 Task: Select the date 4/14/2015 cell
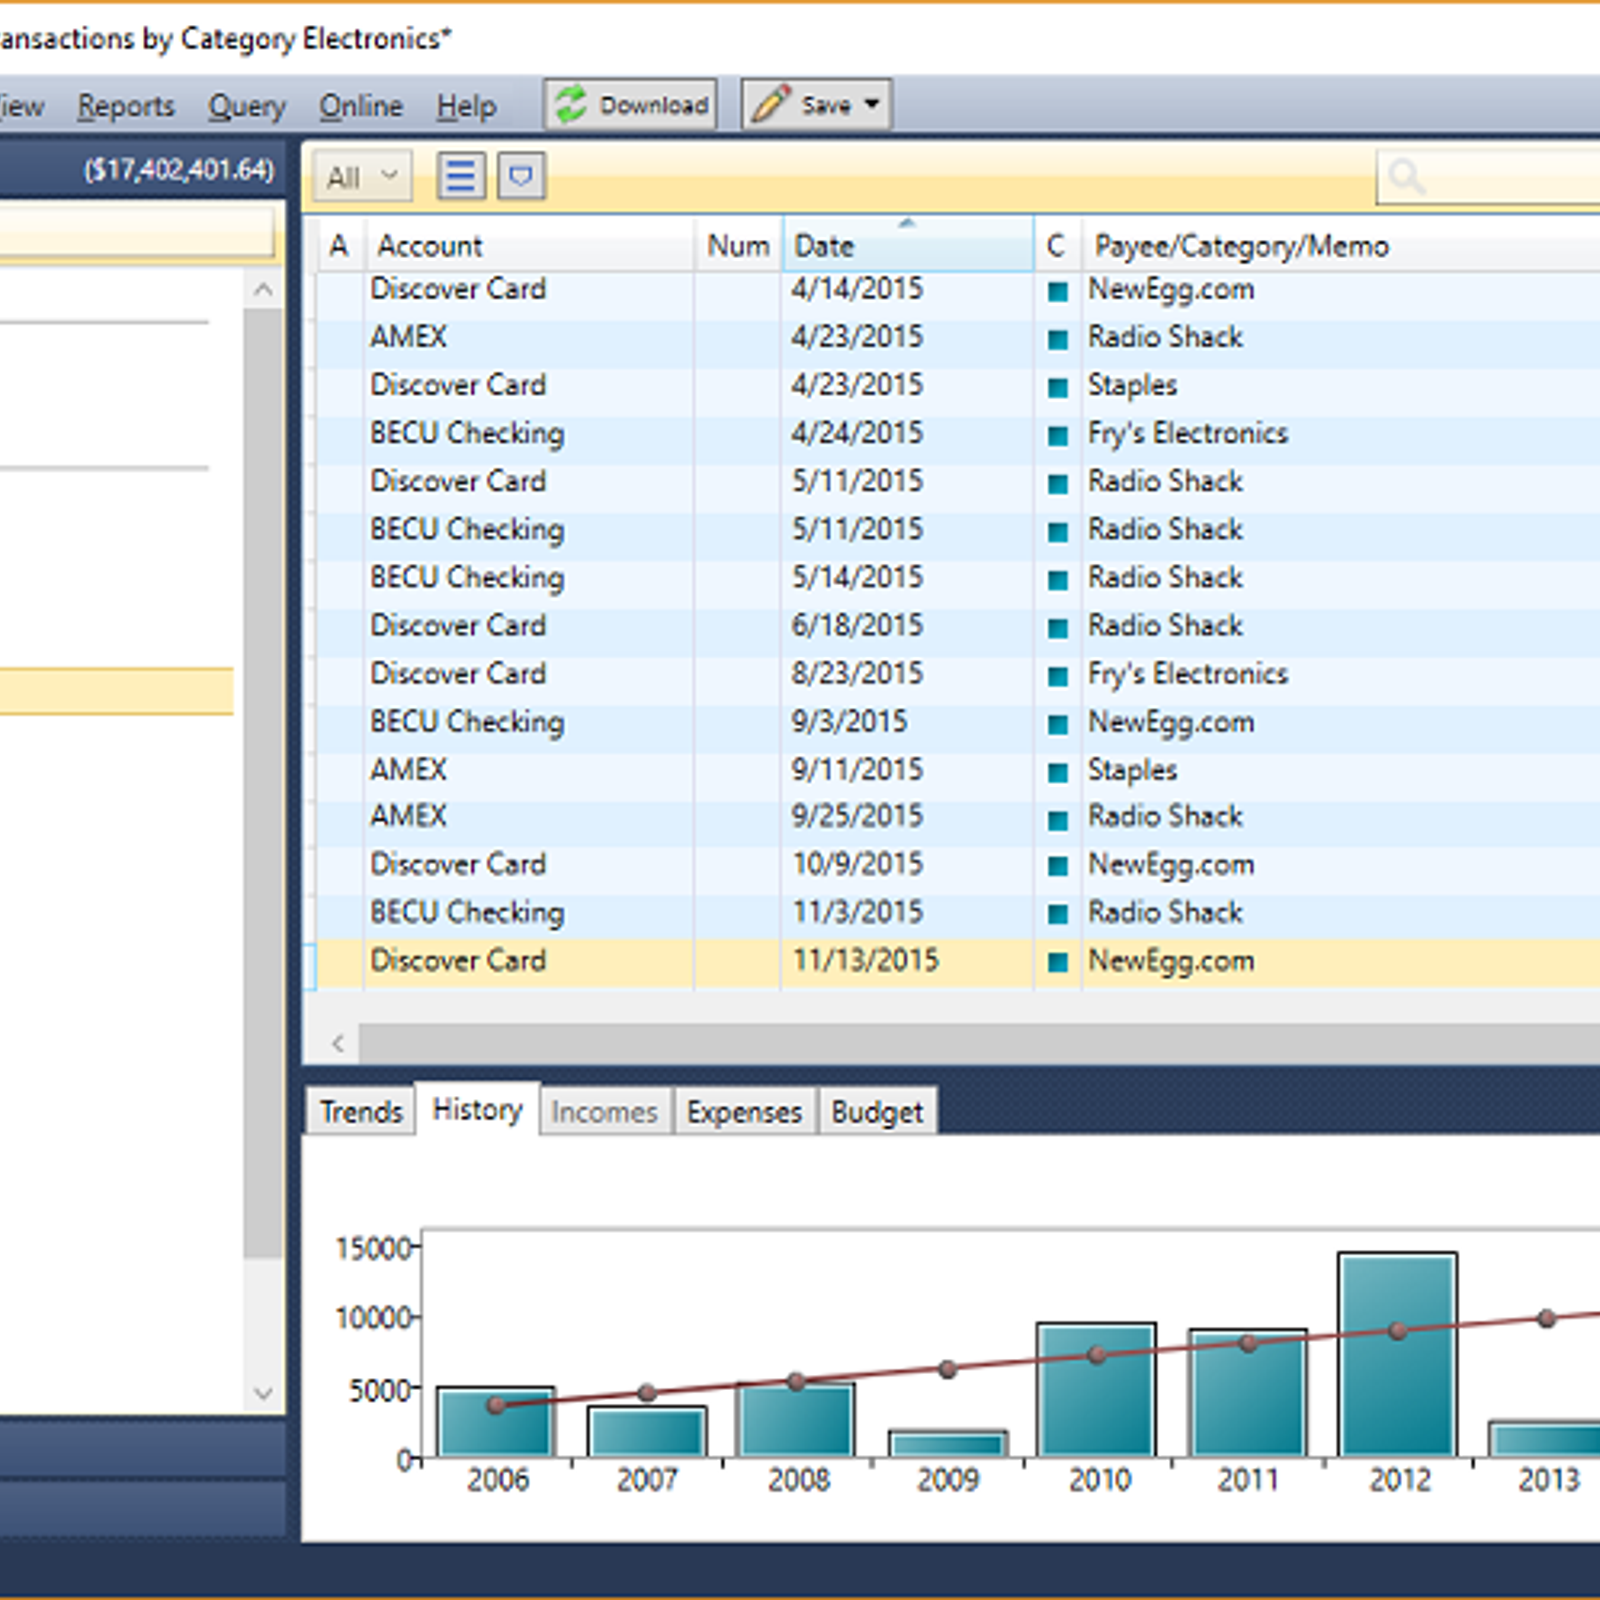908,289
